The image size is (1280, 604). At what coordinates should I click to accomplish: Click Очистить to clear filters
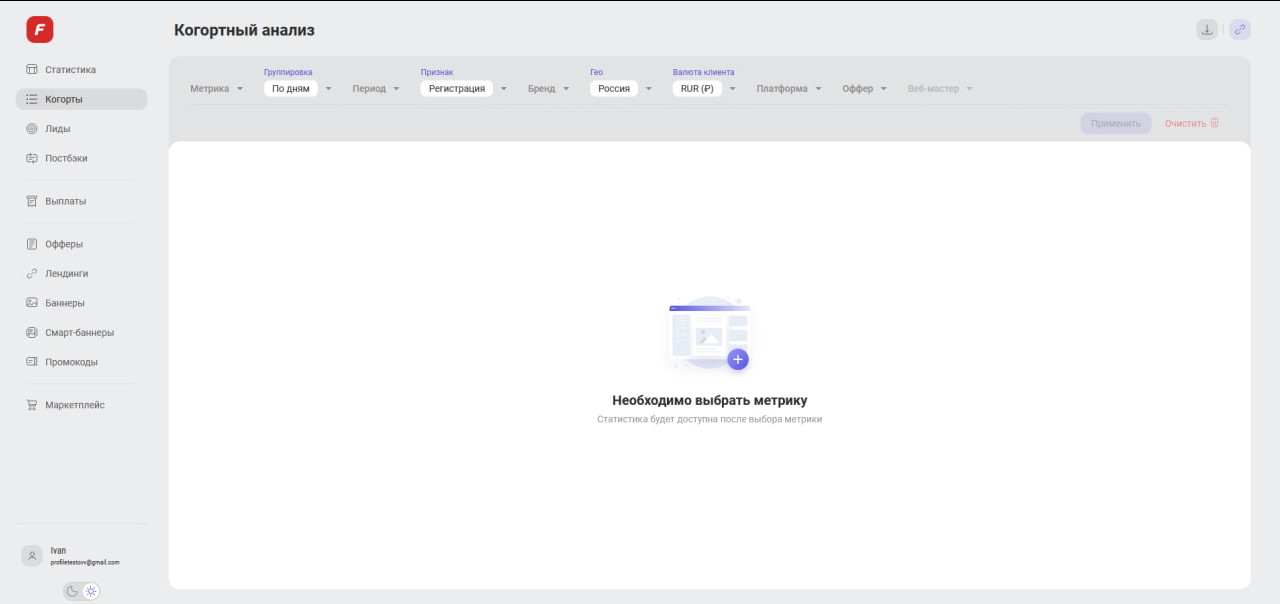coord(1185,123)
